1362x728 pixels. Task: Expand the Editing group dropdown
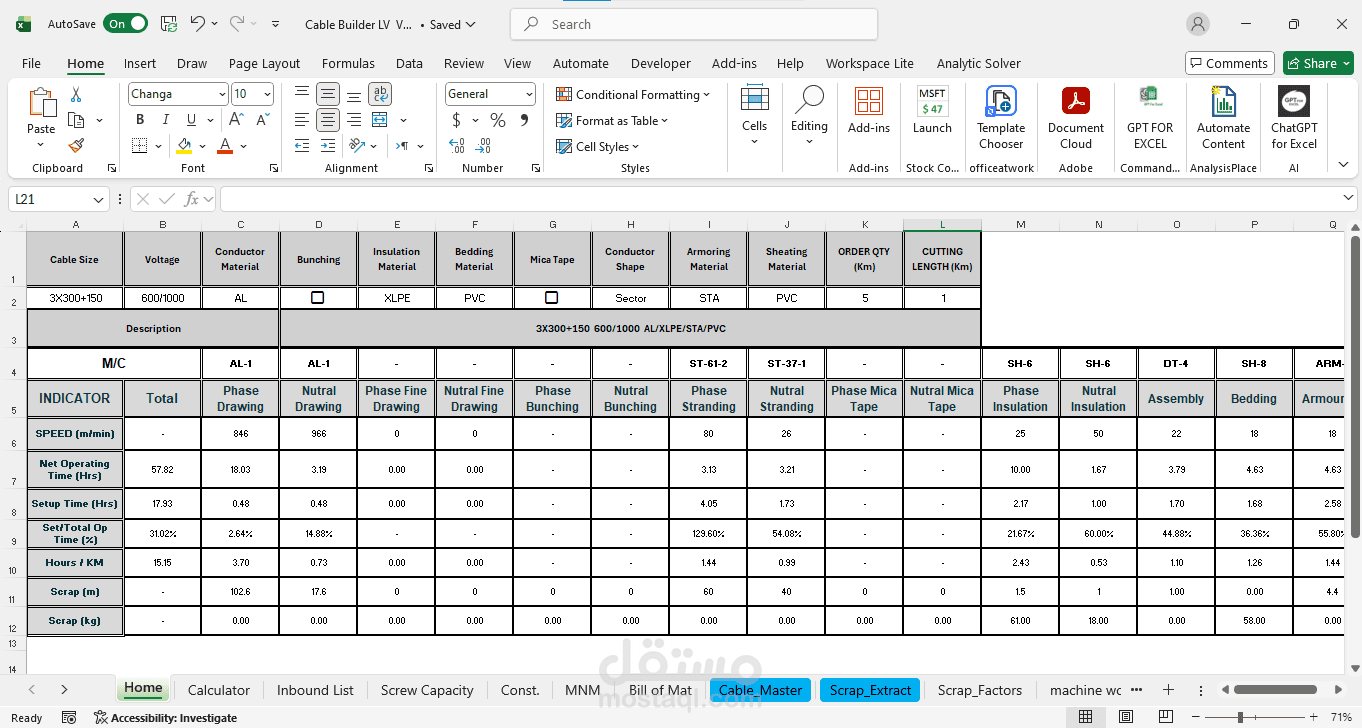(x=809, y=141)
